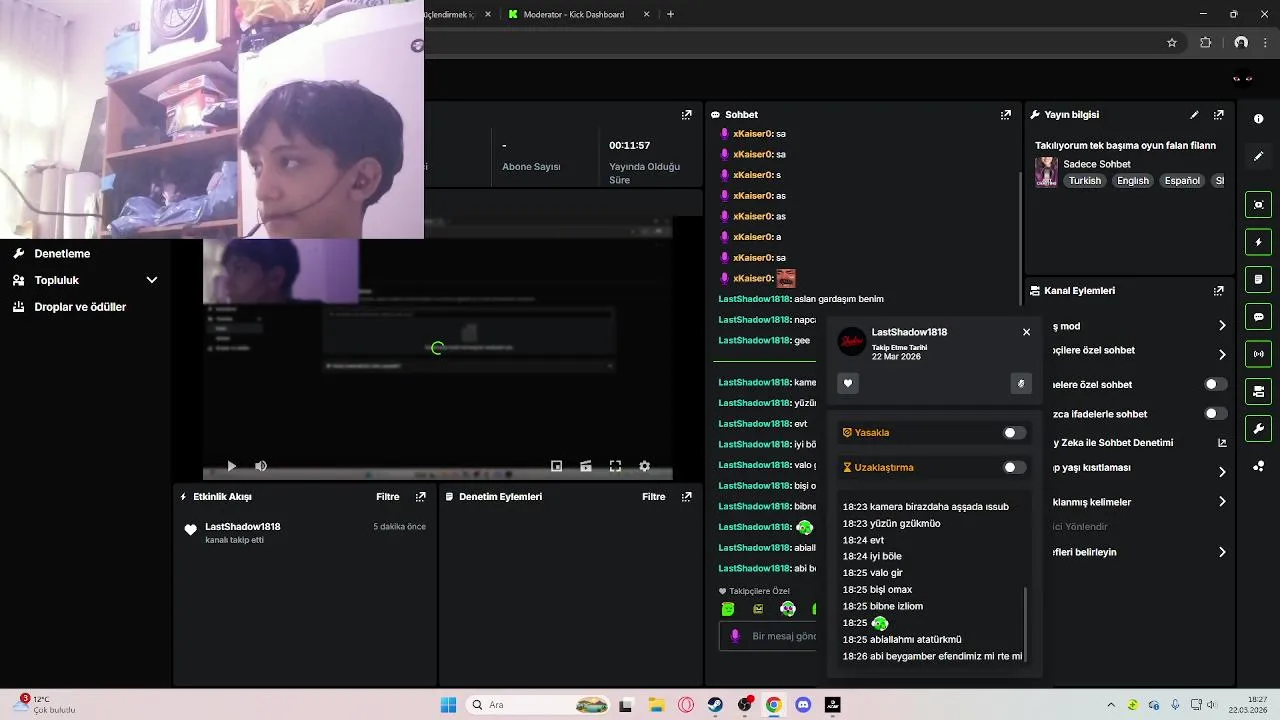Click the play button on the stream preview
This screenshot has width=1280, height=720.
coord(232,466)
